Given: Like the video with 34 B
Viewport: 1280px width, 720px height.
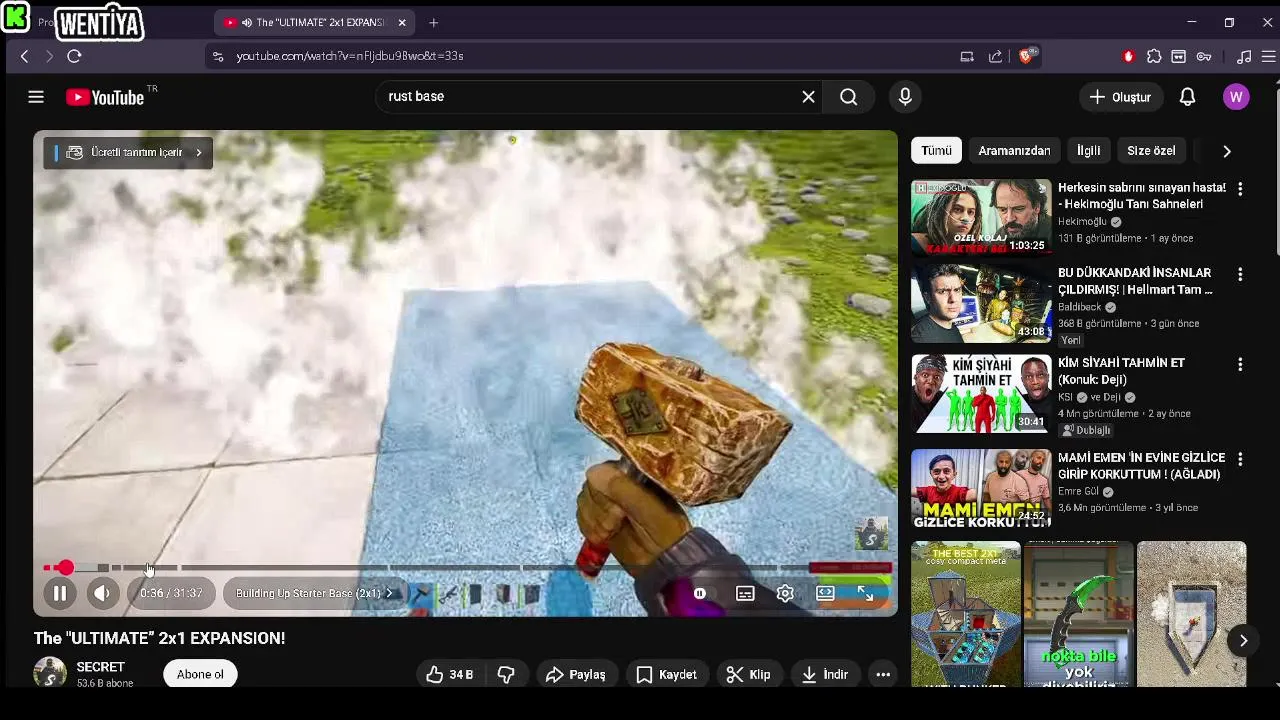Looking at the screenshot, I should (450, 675).
